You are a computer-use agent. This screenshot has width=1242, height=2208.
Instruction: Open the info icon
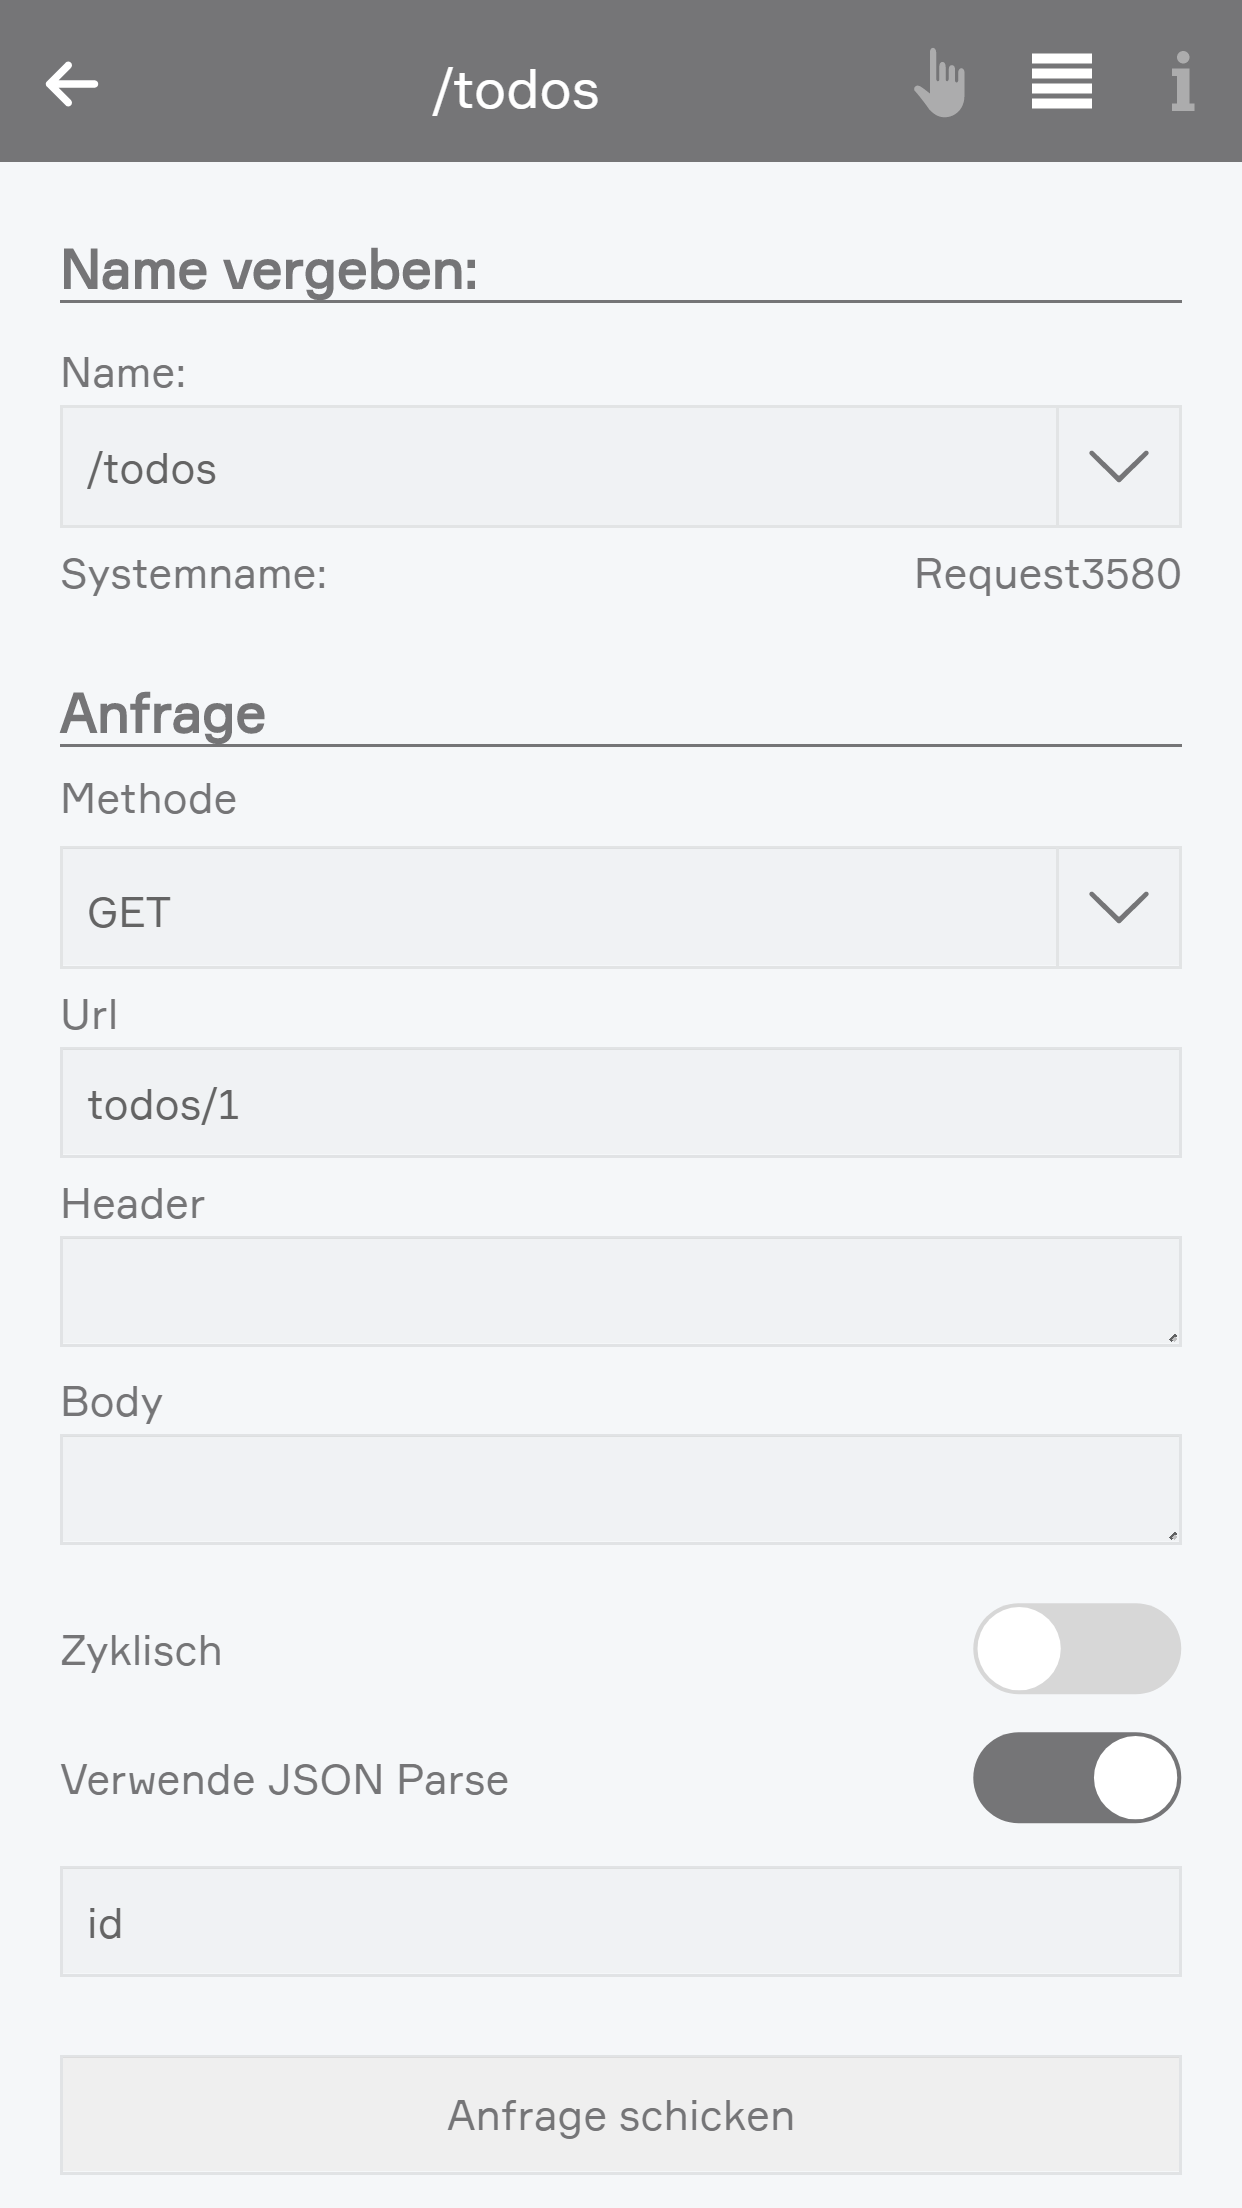pos(1182,81)
